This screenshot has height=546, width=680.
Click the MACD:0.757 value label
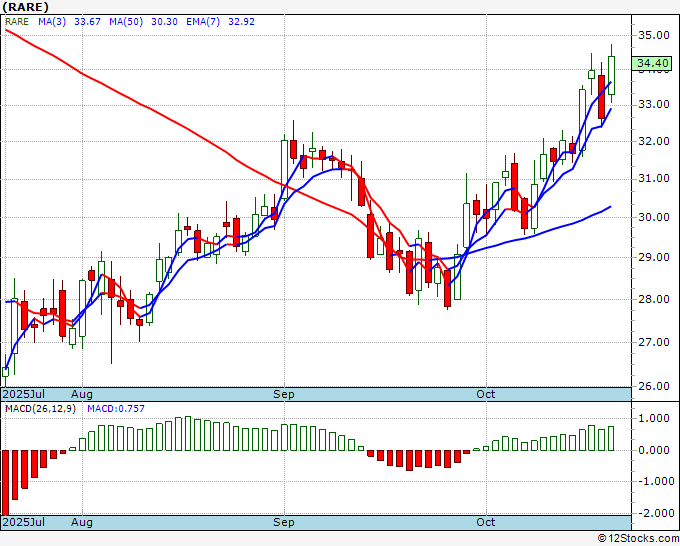[x=116, y=409]
